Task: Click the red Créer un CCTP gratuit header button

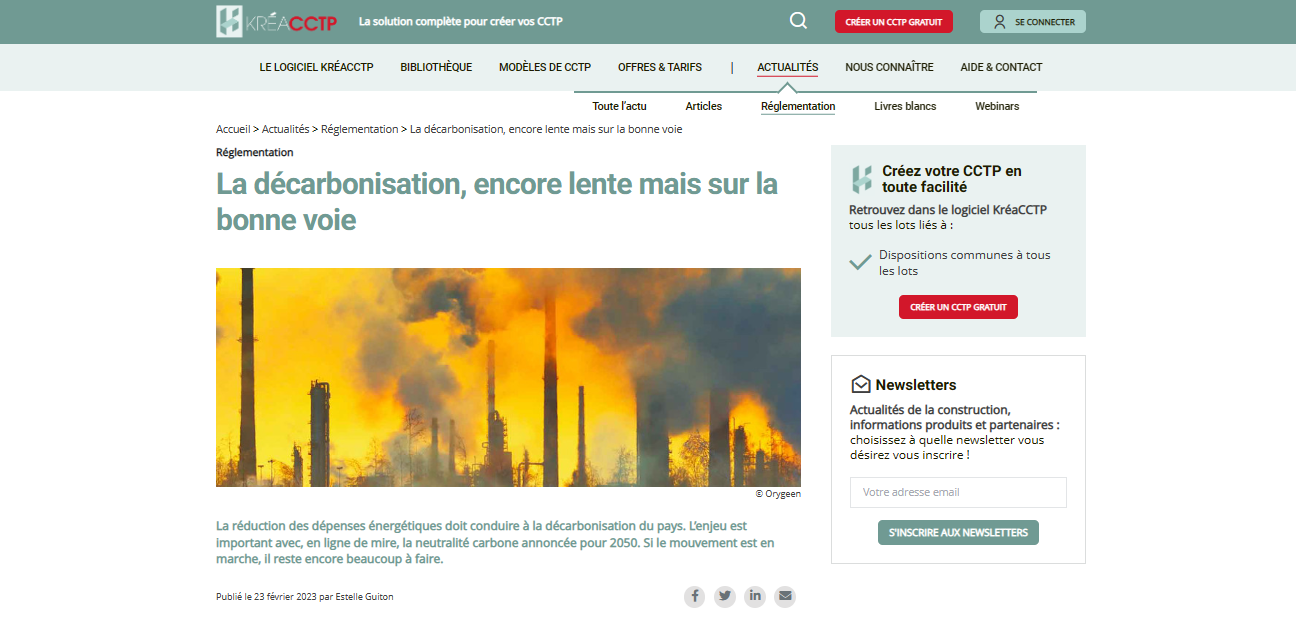Action: (x=894, y=22)
